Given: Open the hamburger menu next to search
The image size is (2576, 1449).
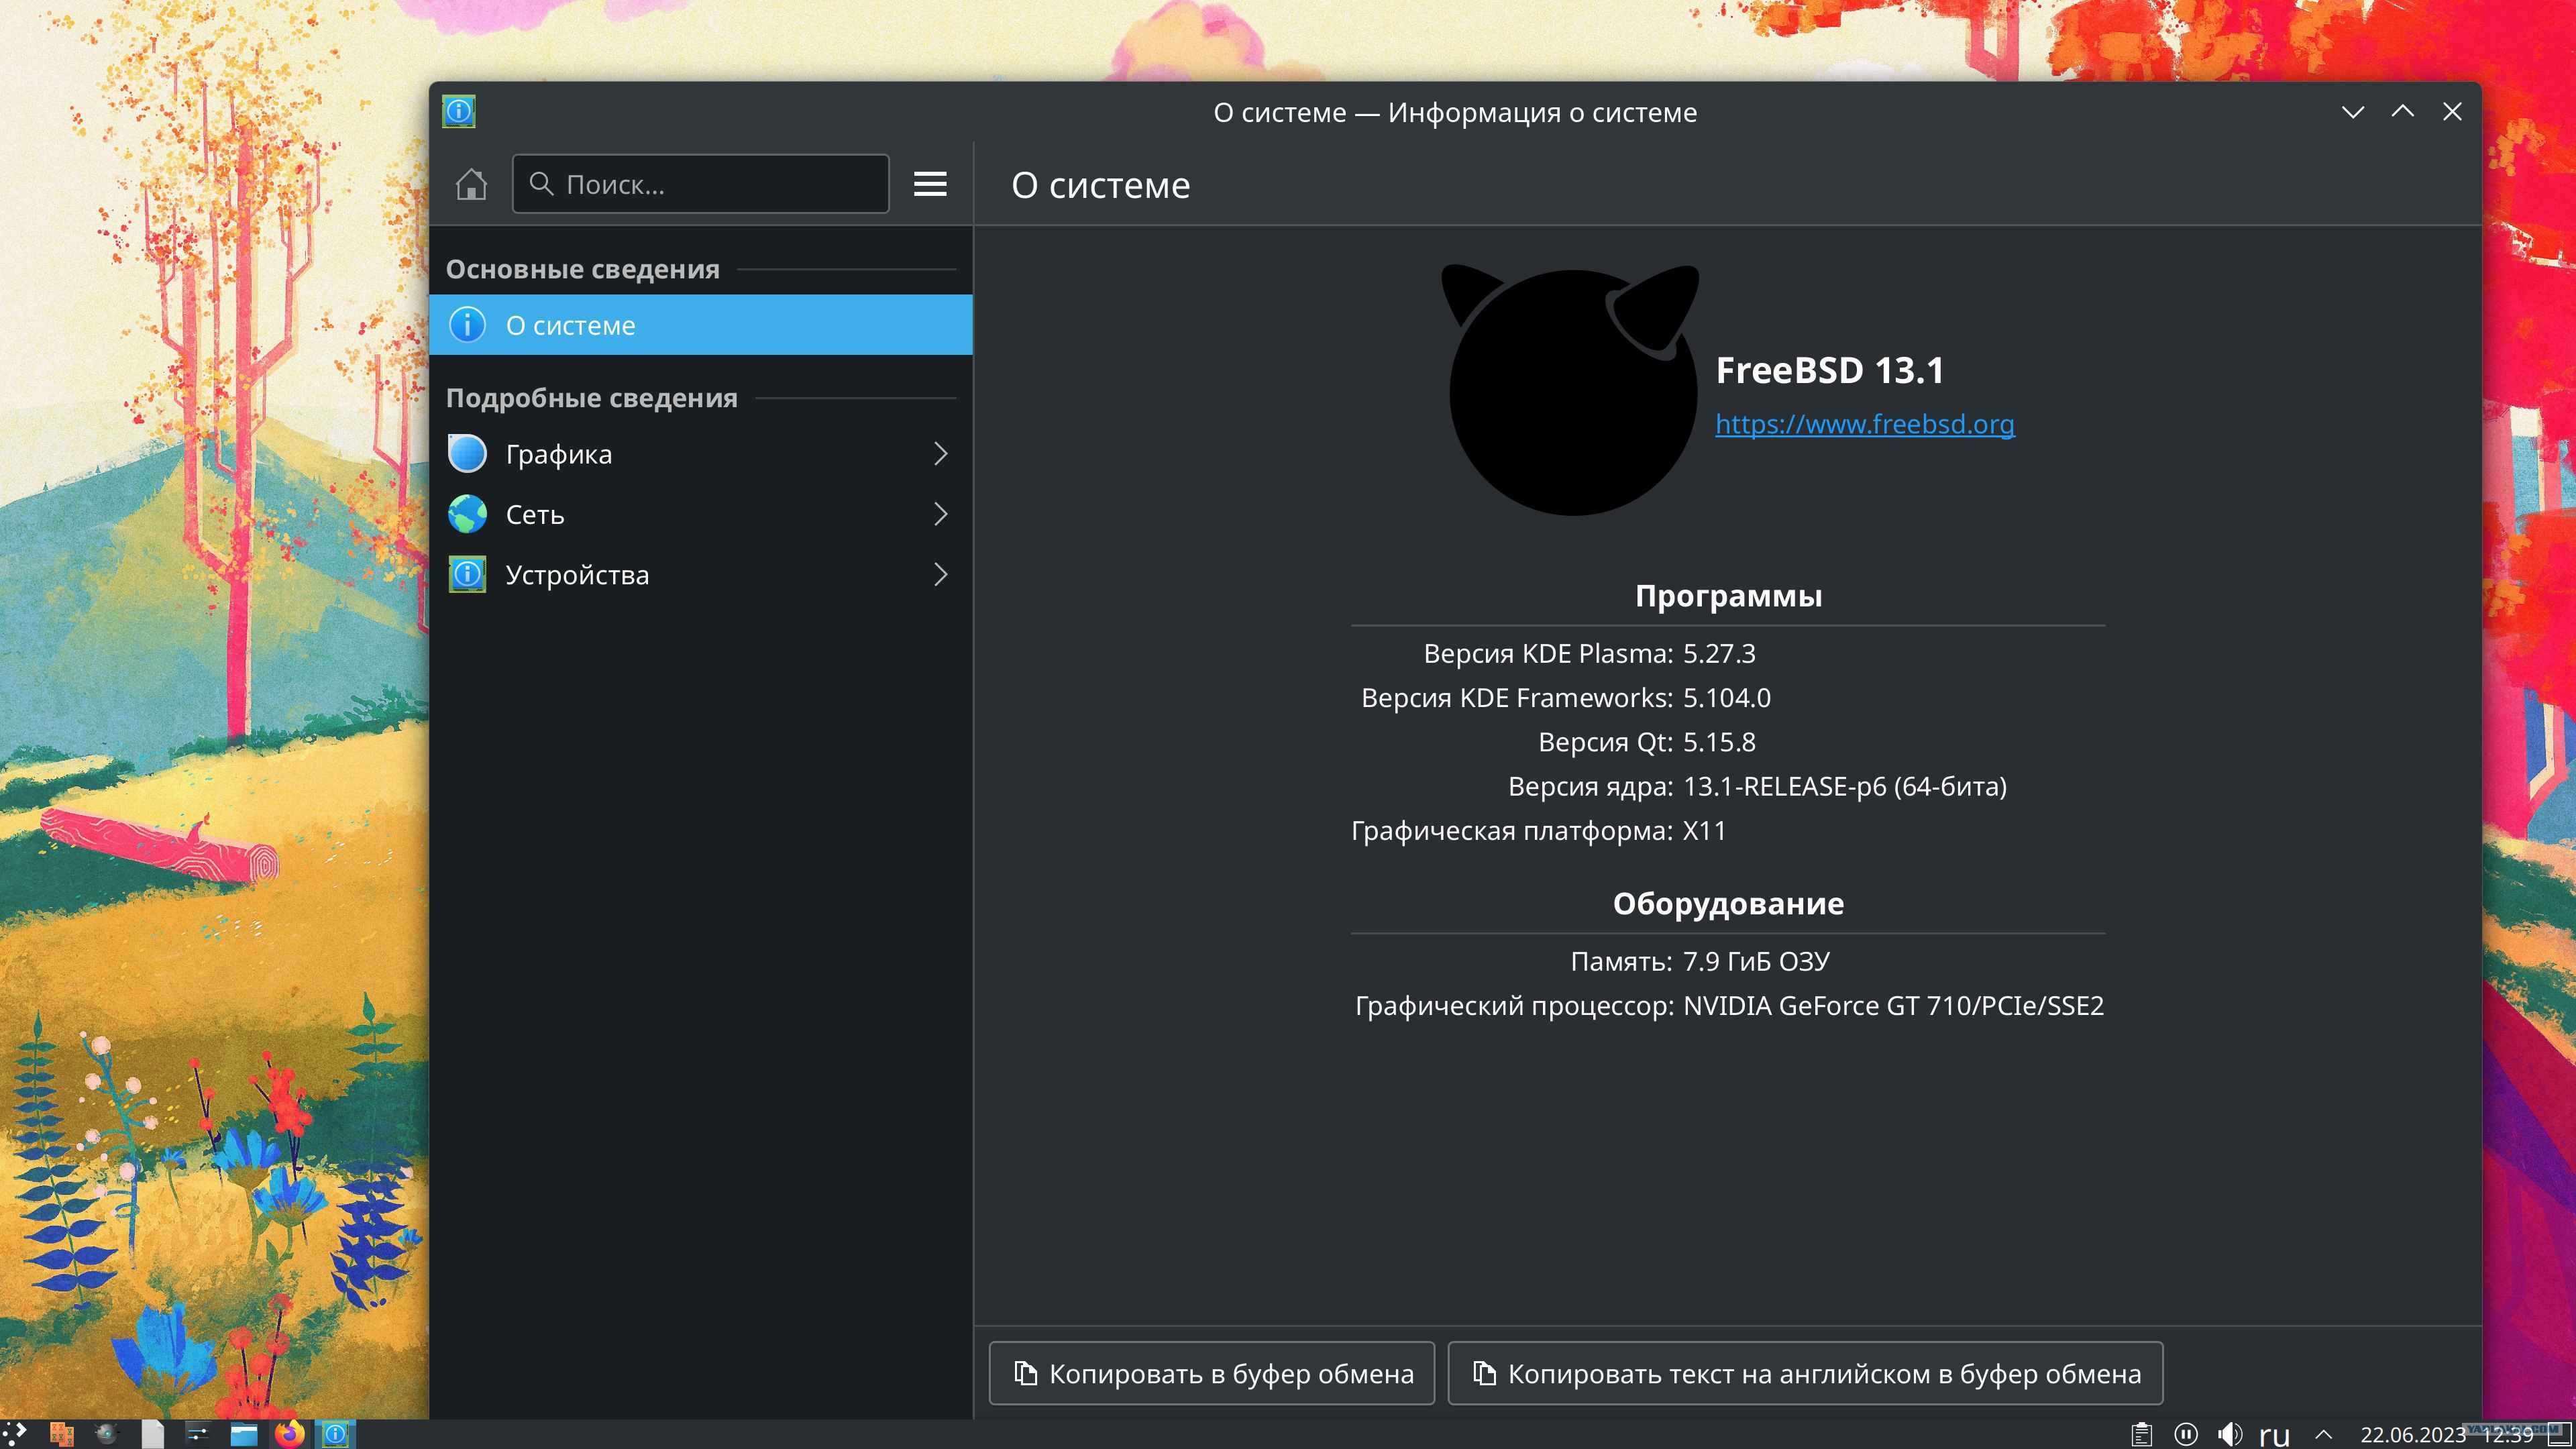Looking at the screenshot, I should tap(930, 184).
